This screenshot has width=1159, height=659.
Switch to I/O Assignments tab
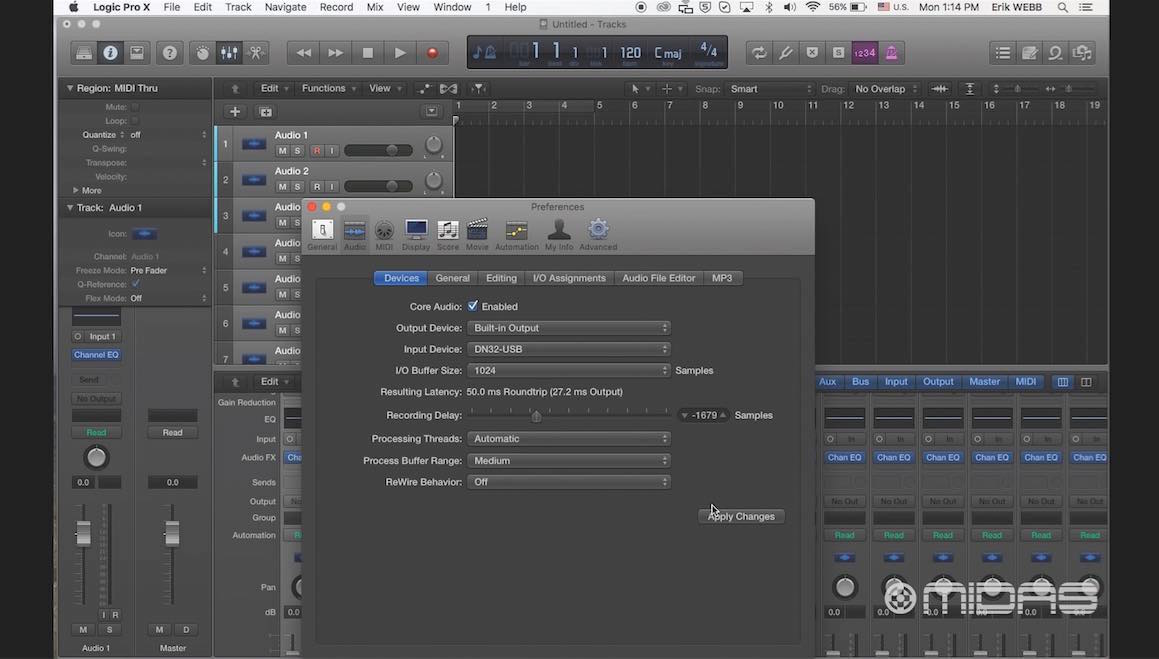tap(569, 278)
